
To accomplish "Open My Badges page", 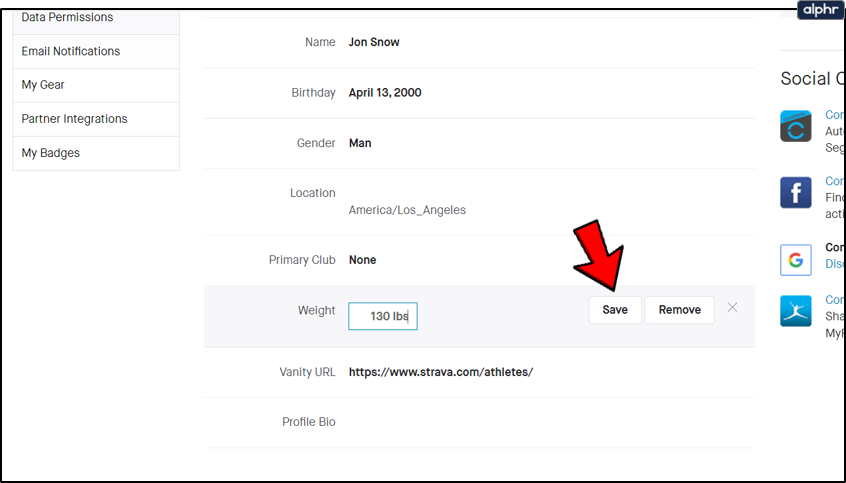I will click(51, 153).
